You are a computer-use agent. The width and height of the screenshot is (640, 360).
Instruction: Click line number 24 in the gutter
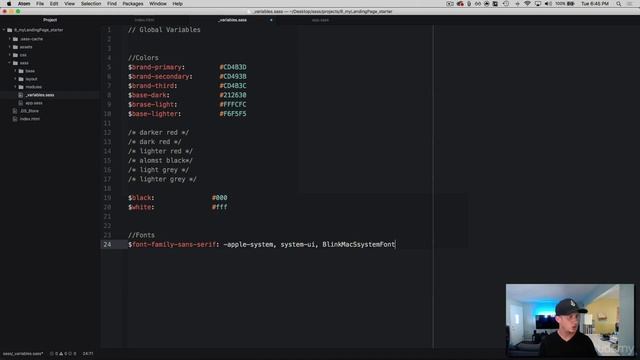tap(107, 244)
